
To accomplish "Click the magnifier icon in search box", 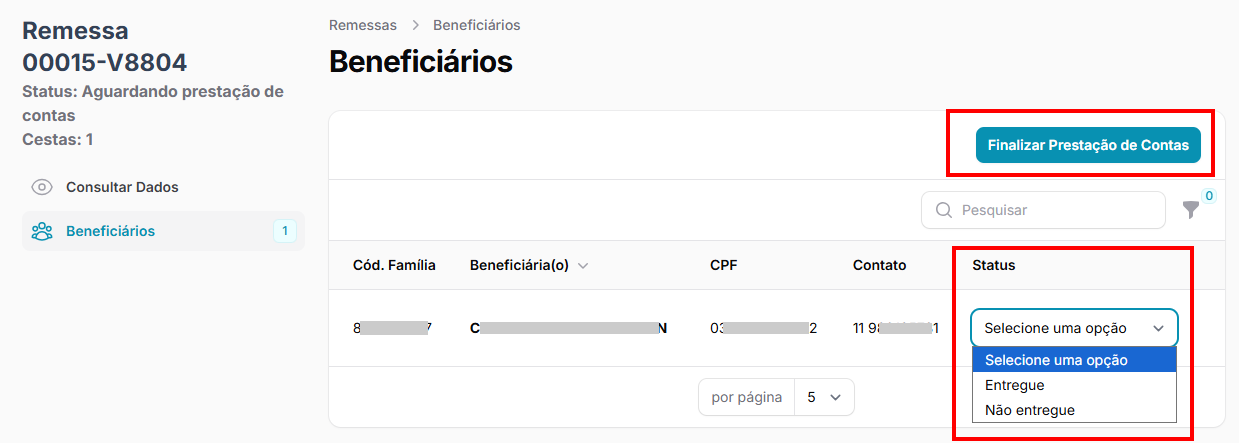I will (x=943, y=210).
